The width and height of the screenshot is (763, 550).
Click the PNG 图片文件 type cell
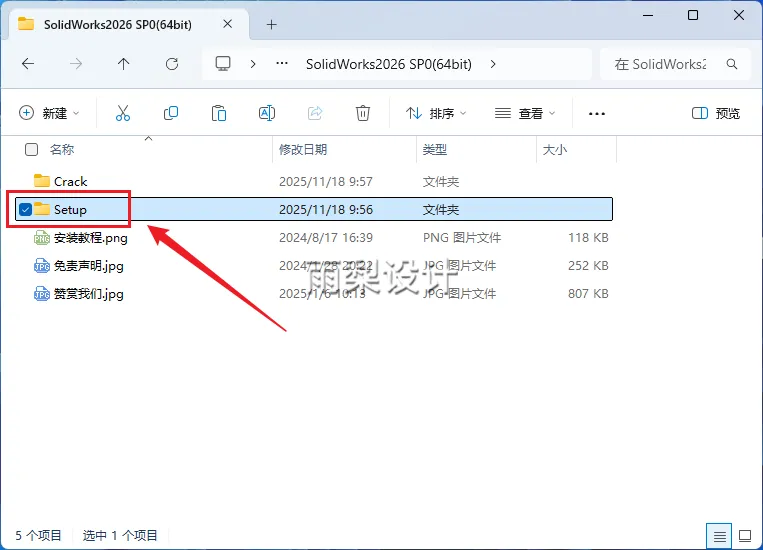click(x=462, y=238)
